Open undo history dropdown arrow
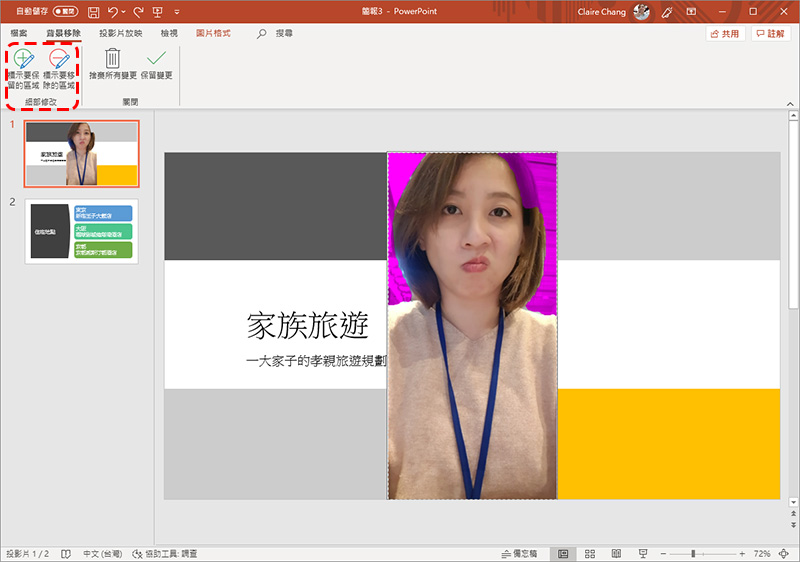This screenshot has height=562, width=800. 123,12
